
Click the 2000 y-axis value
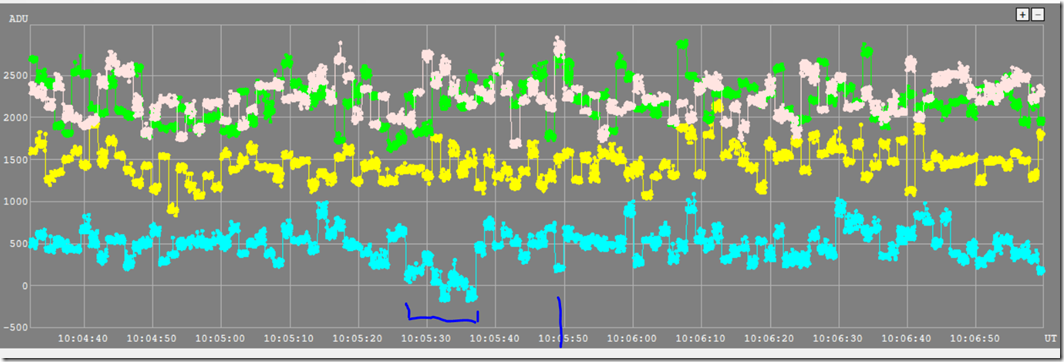pyautogui.click(x=17, y=117)
